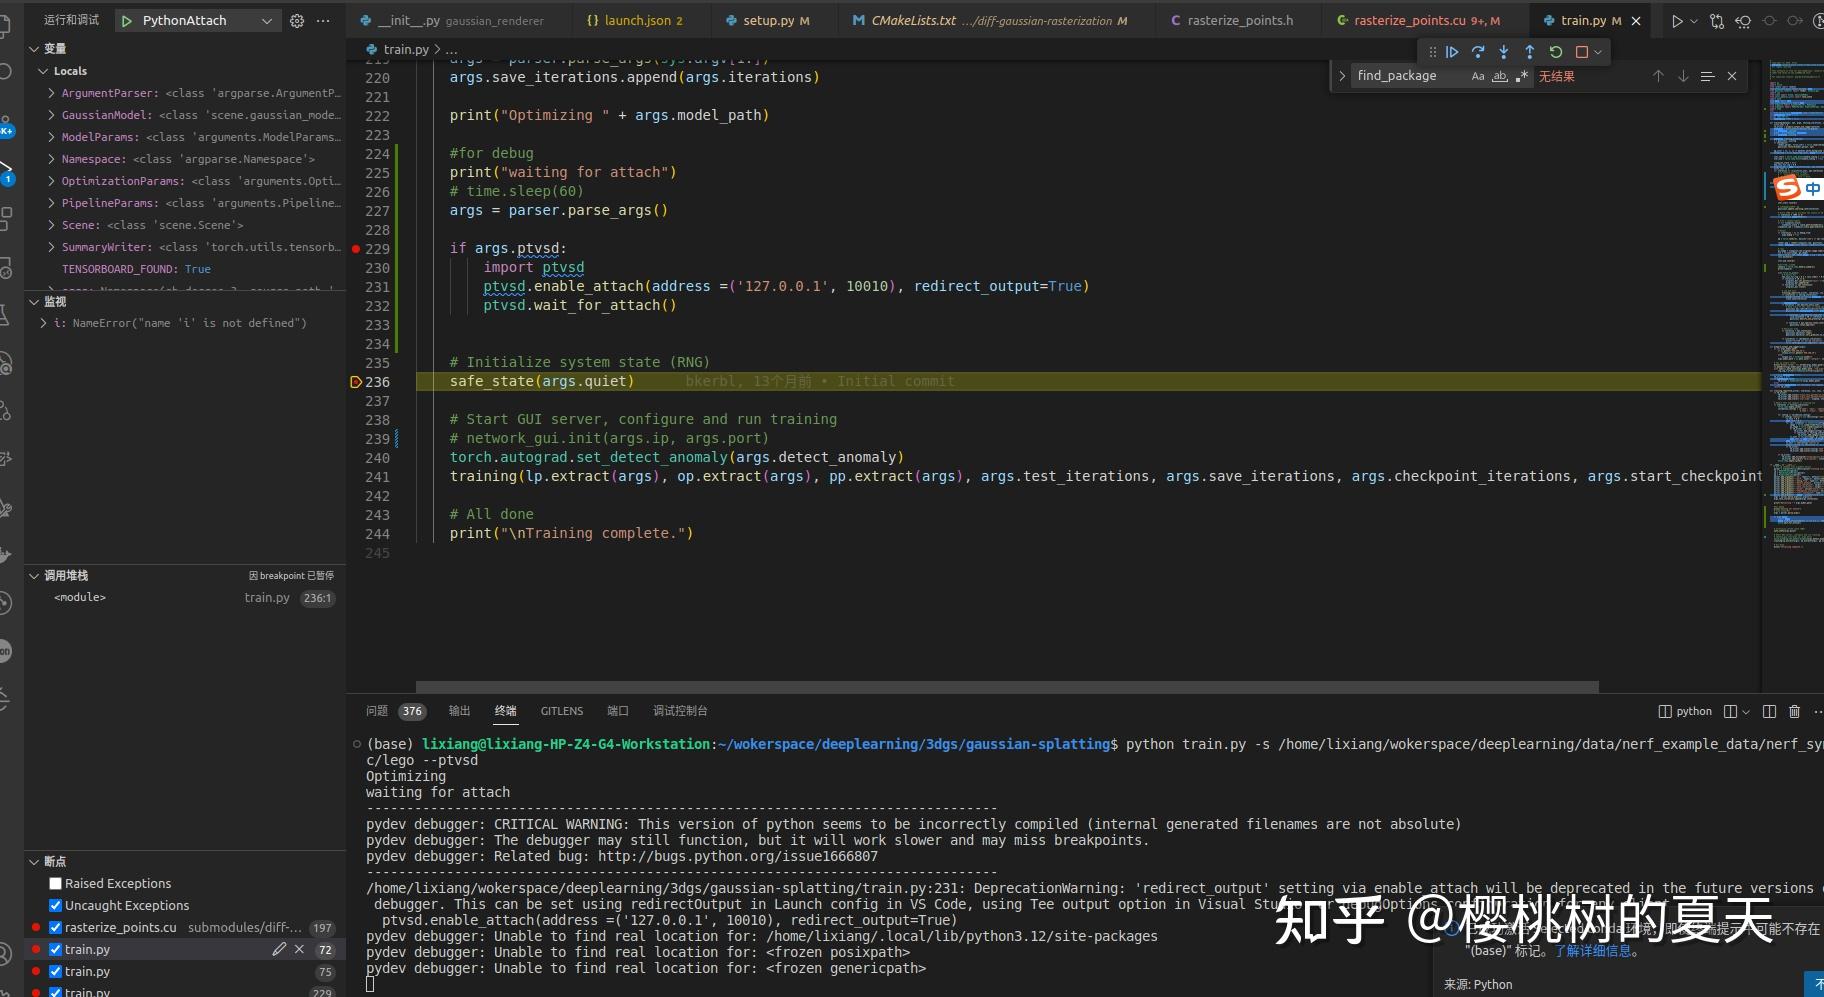The width and height of the screenshot is (1824, 997).
Task: Close the find_package search widget
Action: click(x=1731, y=76)
